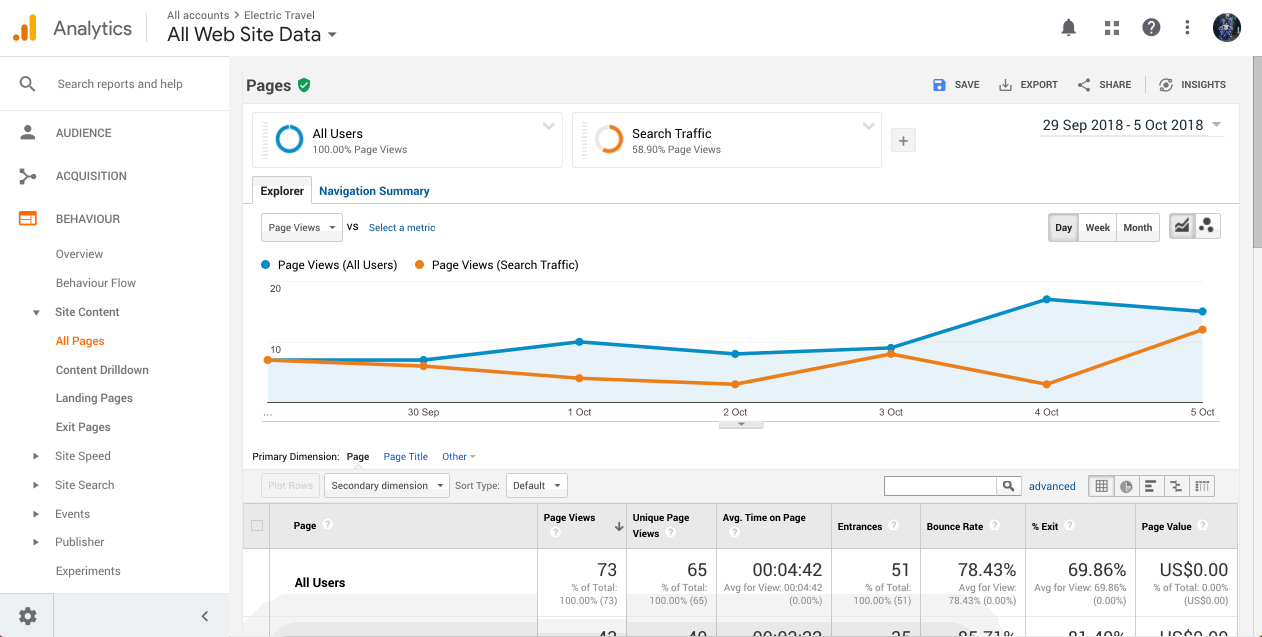
Task: Open the notifications bell icon
Action: (x=1069, y=28)
